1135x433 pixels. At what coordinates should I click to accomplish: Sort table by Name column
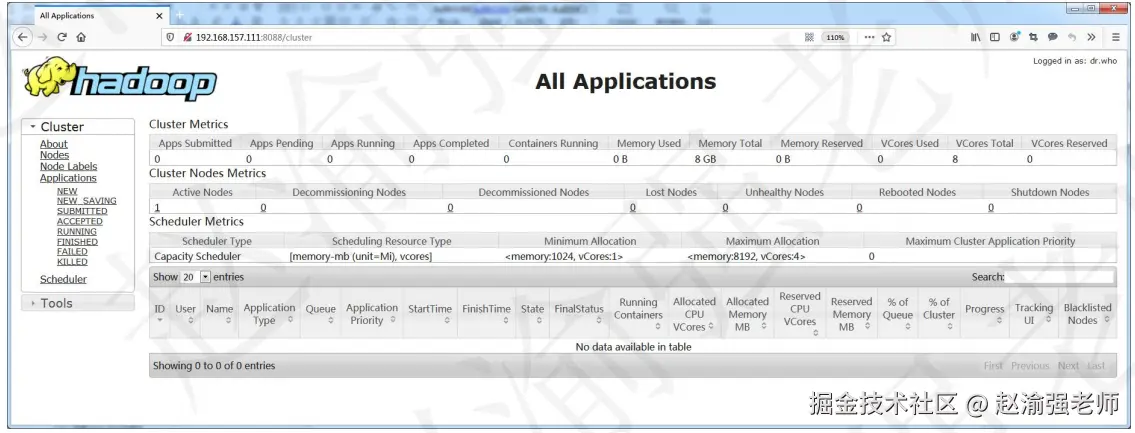click(219, 314)
